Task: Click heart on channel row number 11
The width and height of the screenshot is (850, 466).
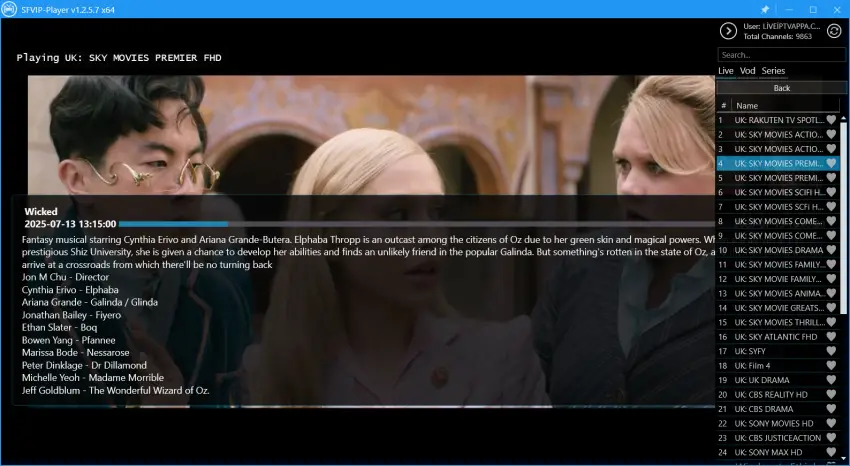Action: click(x=831, y=264)
